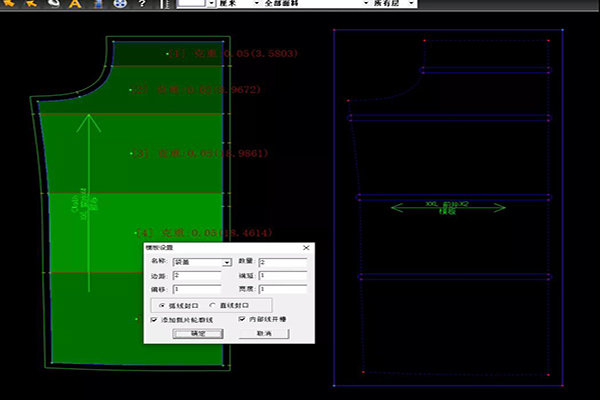Click the second orange arrow pointer tool
Image resolution: width=600 pixels, height=400 pixels.
(x=29, y=4)
